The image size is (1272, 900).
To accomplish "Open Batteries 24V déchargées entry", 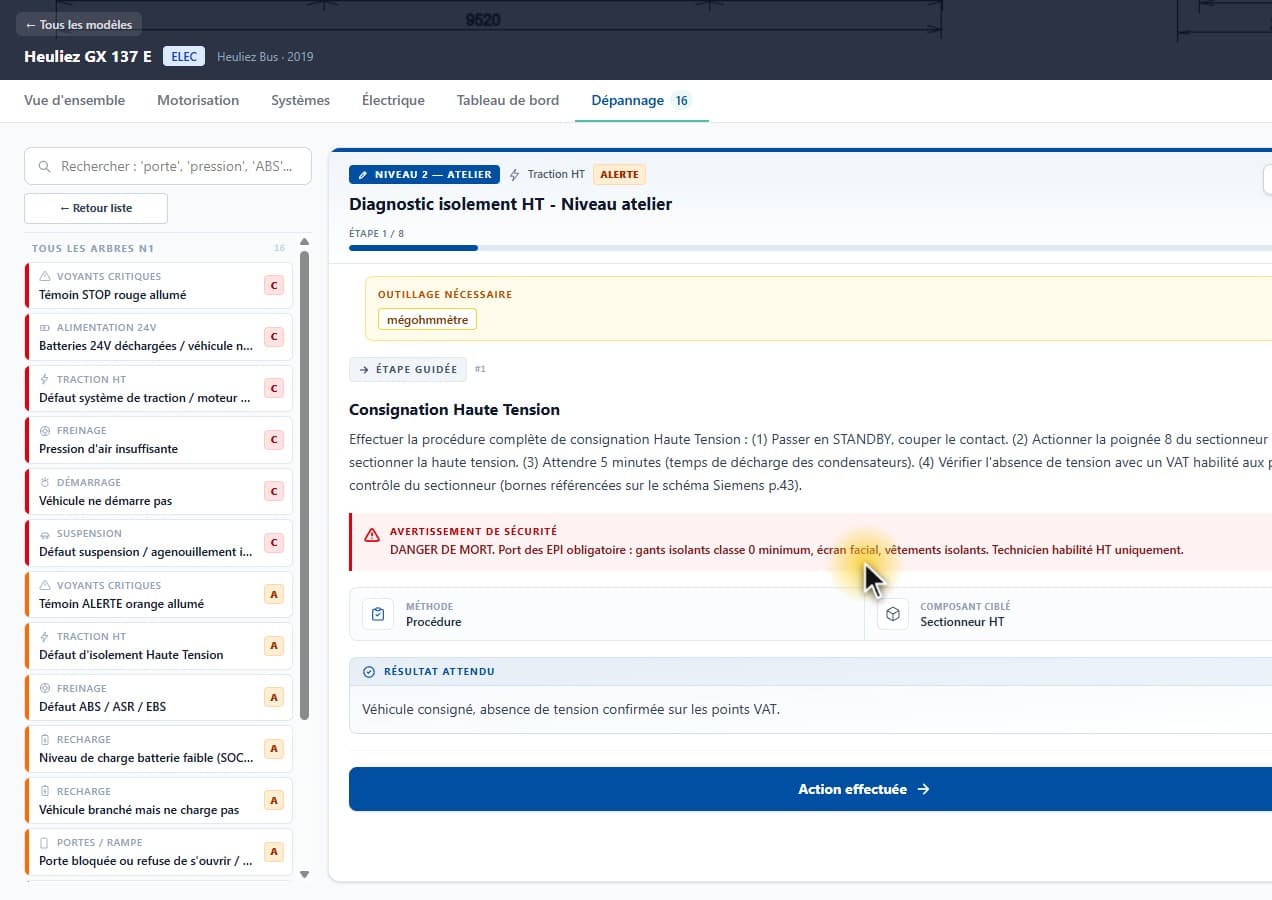I will tap(159, 337).
